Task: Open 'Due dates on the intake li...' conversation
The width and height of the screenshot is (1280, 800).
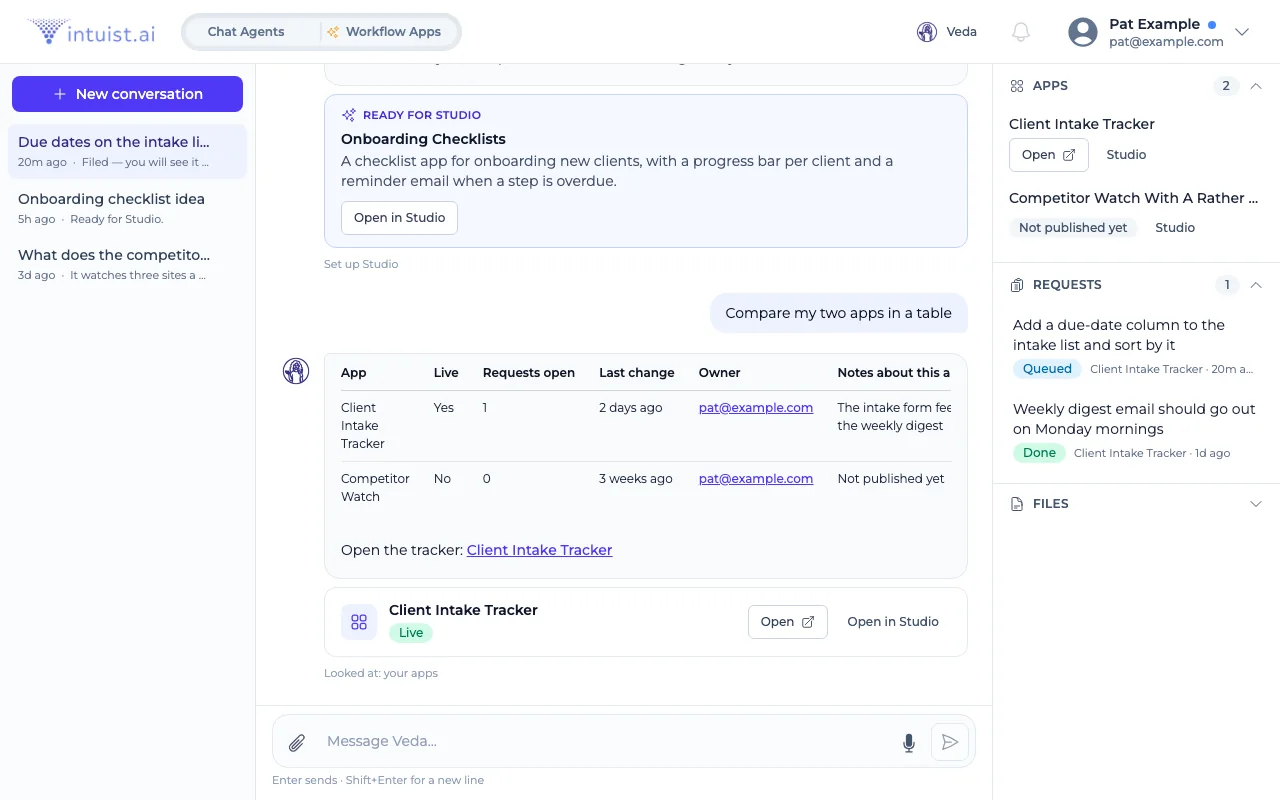Action: pyautogui.click(x=127, y=151)
